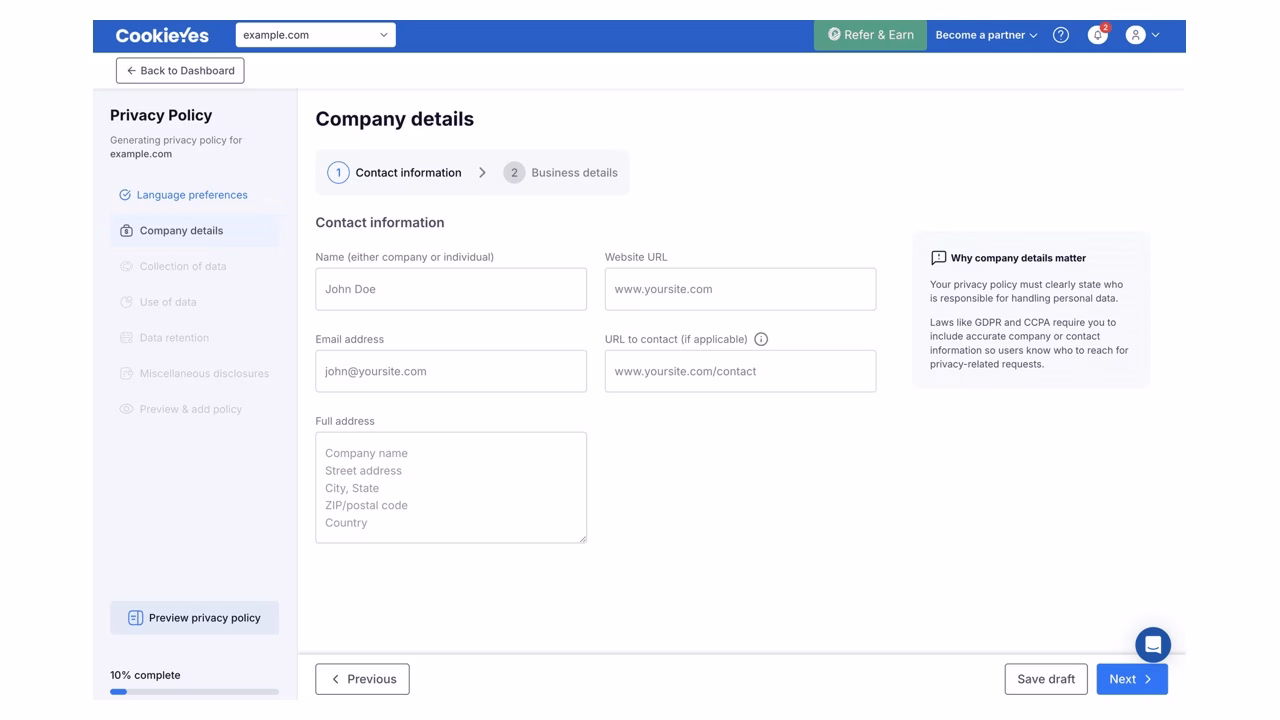Open the notifications bell icon

coord(1097,35)
